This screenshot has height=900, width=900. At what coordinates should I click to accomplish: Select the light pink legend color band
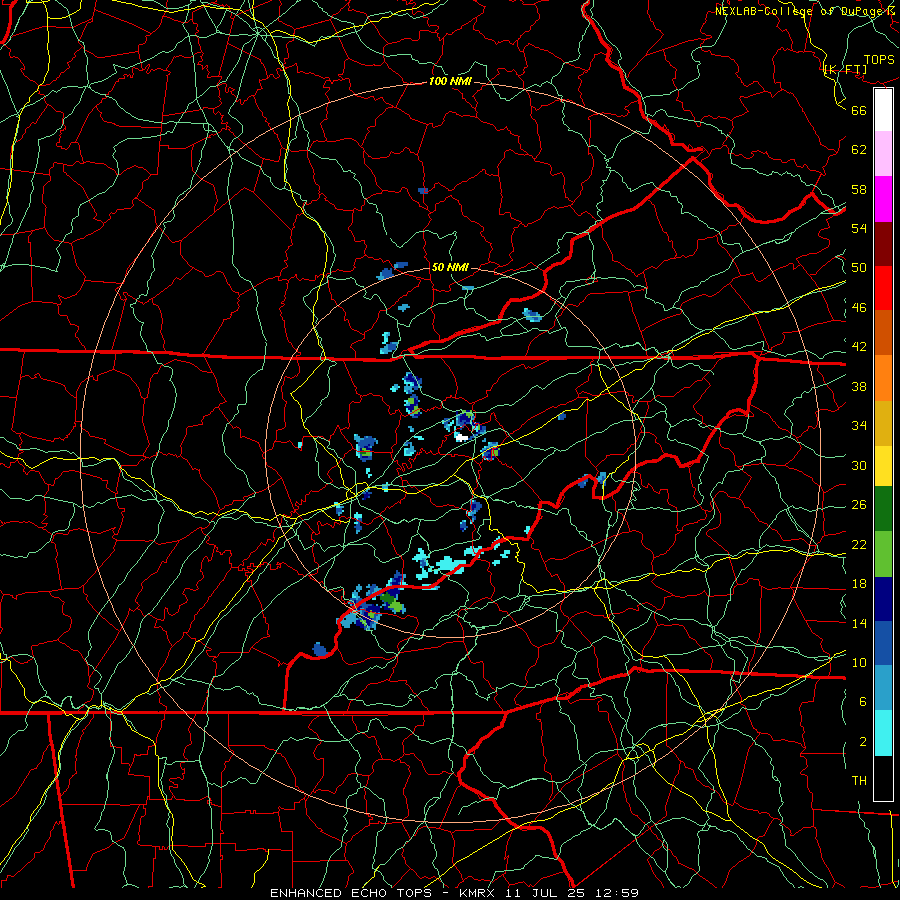(883, 154)
